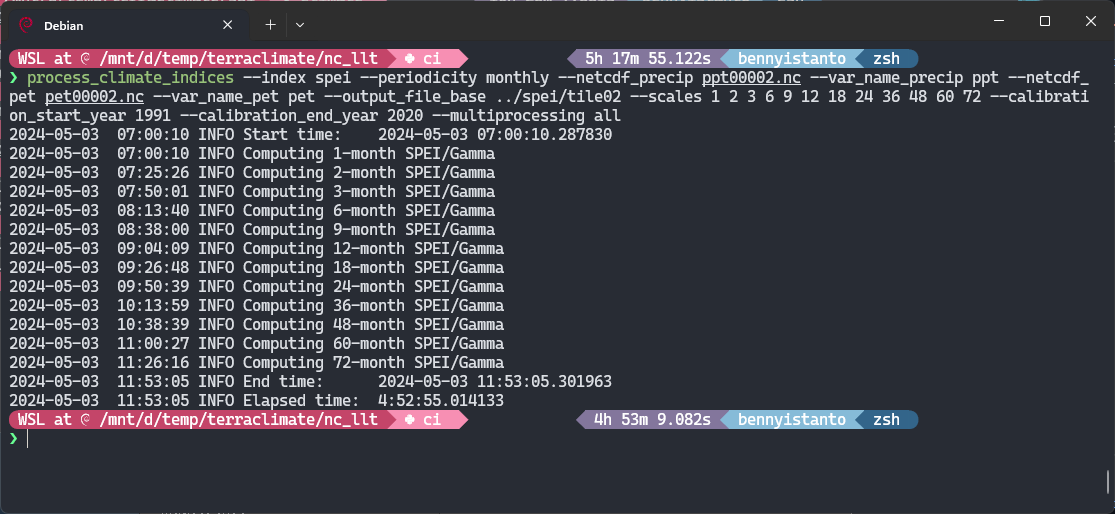The width and height of the screenshot is (1115, 514).
Task: Place cursor at the empty command prompt
Action: coord(28,439)
